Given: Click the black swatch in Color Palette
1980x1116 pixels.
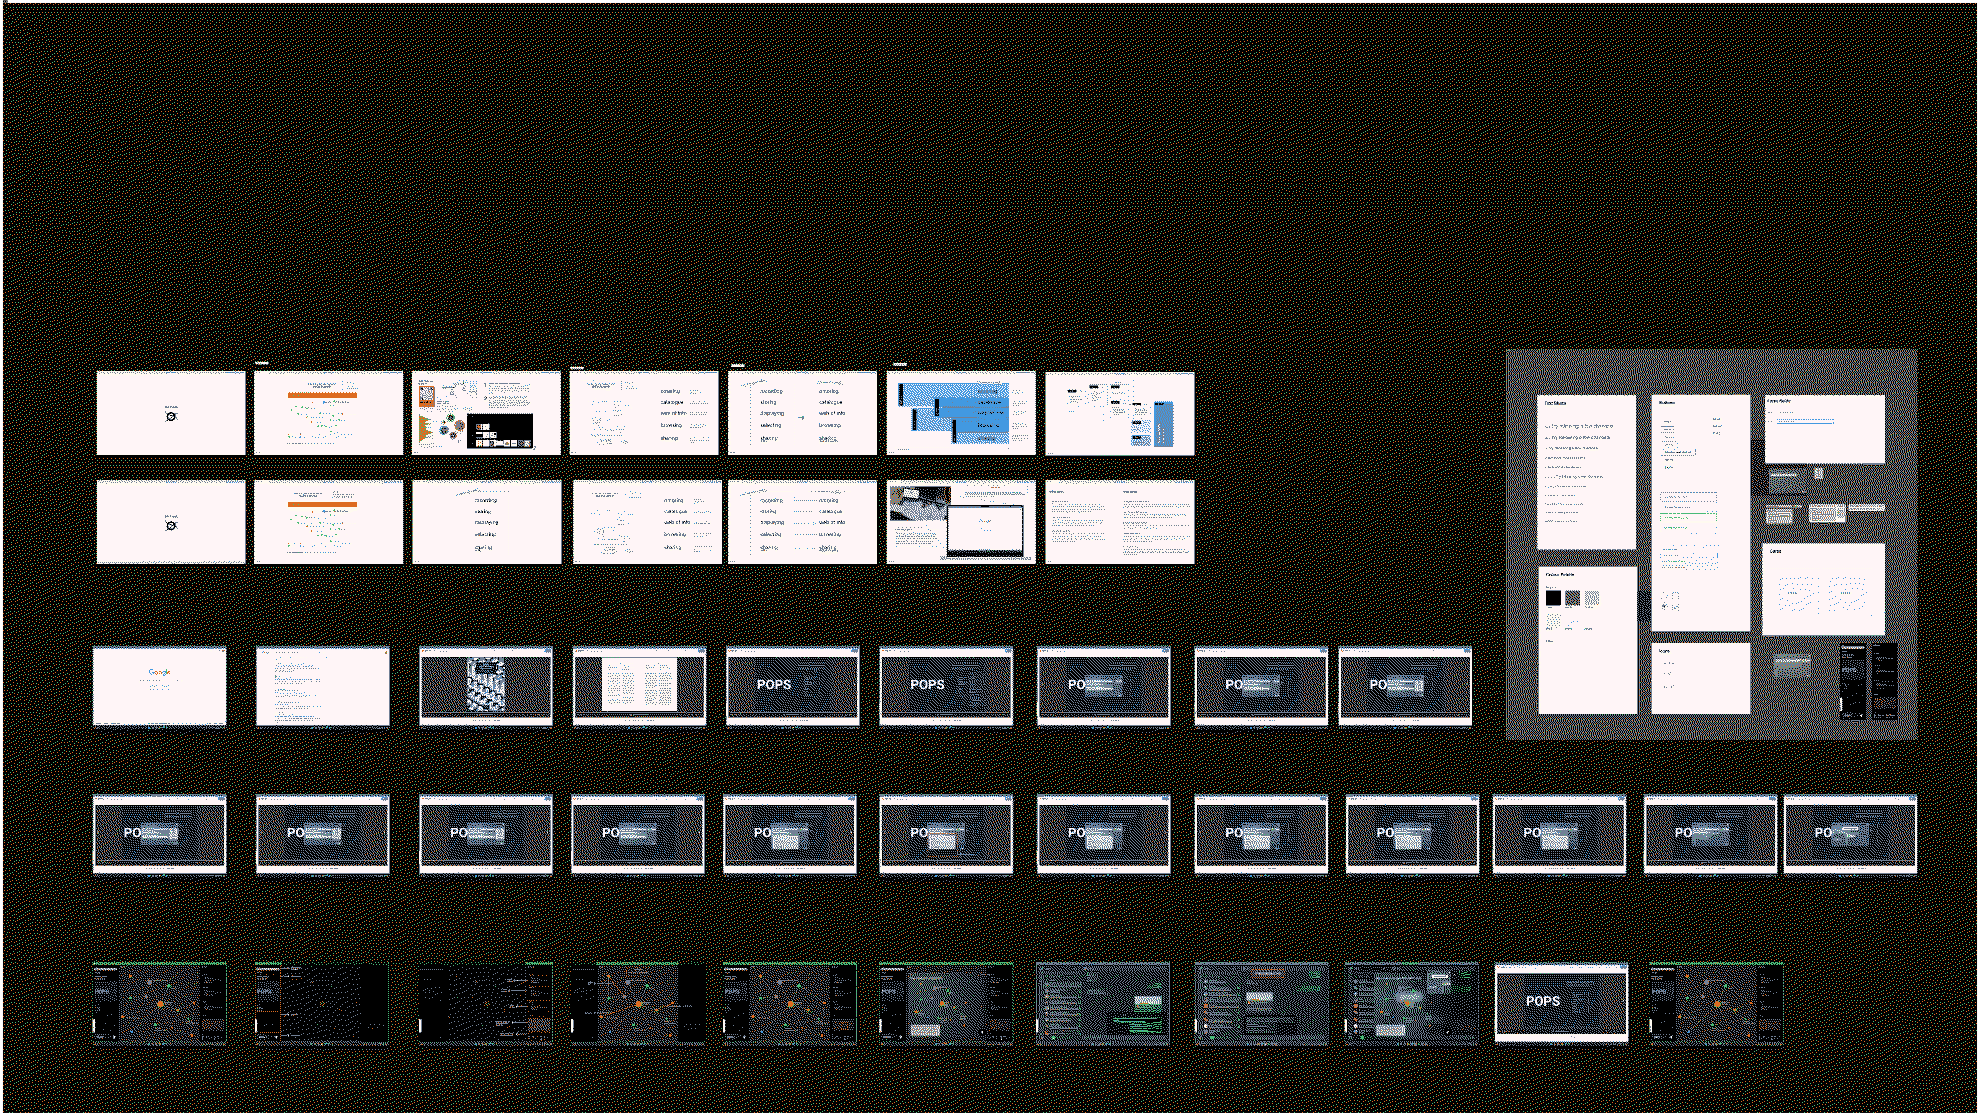Looking at the screenshot, I should tap(1553, 598).
